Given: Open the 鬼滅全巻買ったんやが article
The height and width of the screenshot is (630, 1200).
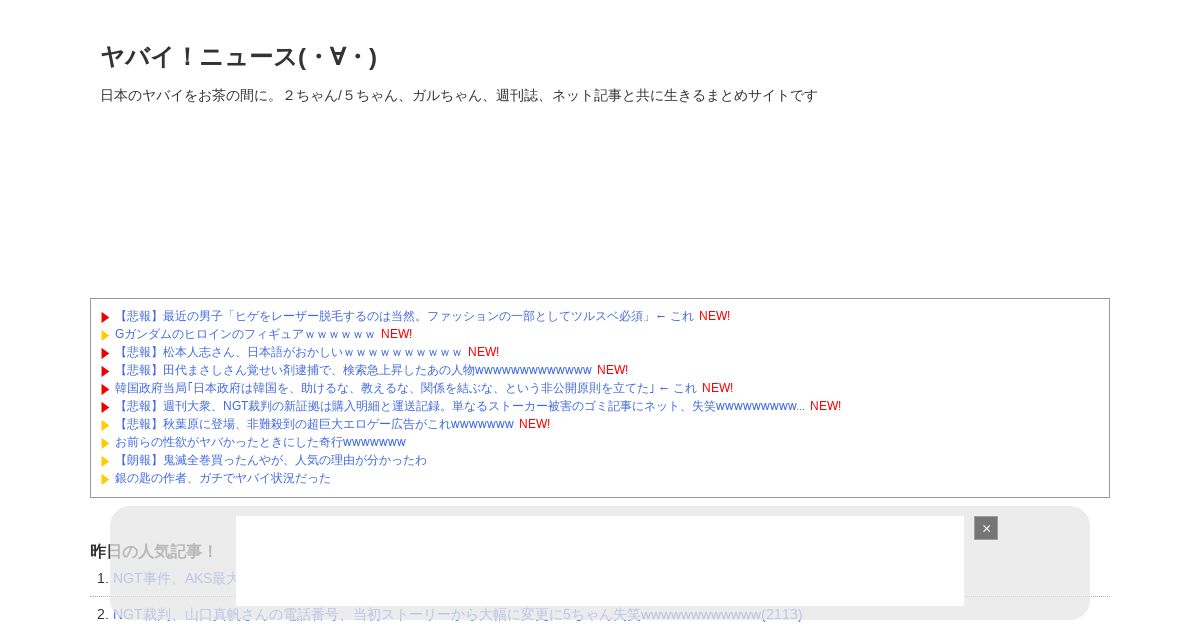Looking at the screenshot, I should (x=271, y=460).
